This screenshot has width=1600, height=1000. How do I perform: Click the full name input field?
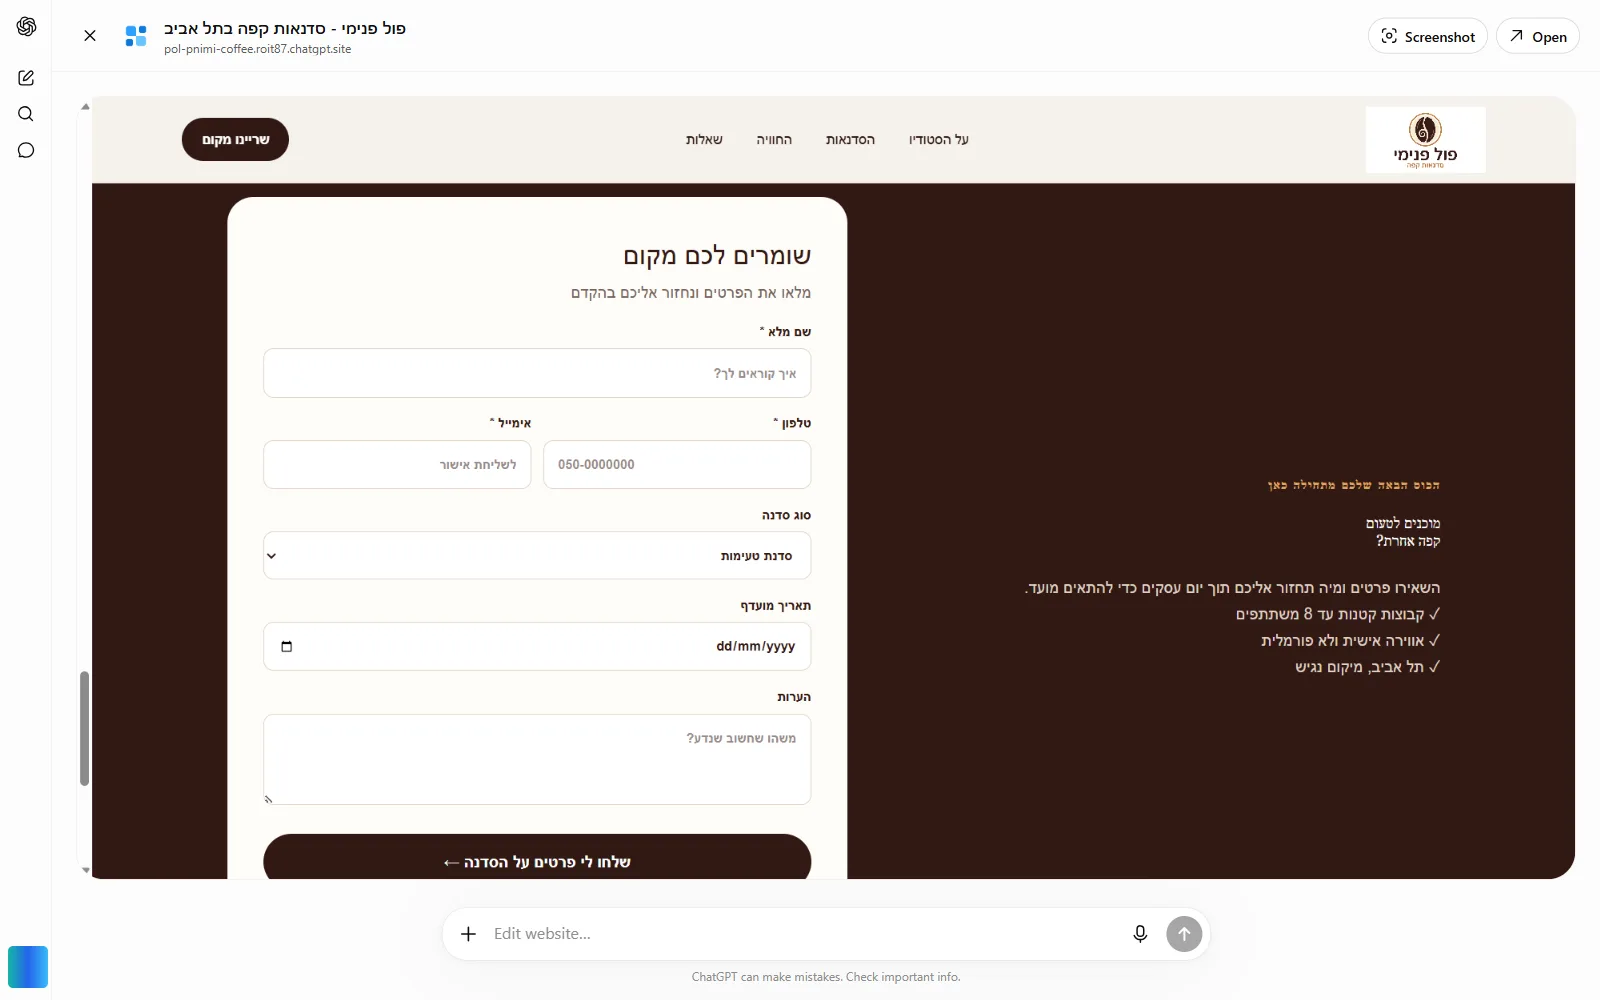537,373
